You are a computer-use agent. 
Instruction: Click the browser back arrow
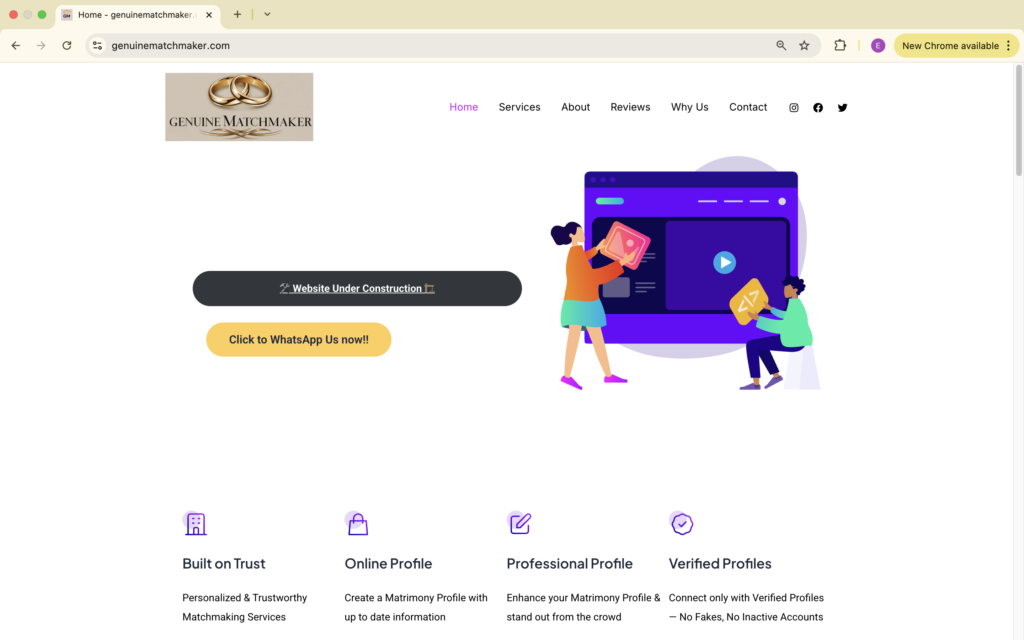(16, 46)
